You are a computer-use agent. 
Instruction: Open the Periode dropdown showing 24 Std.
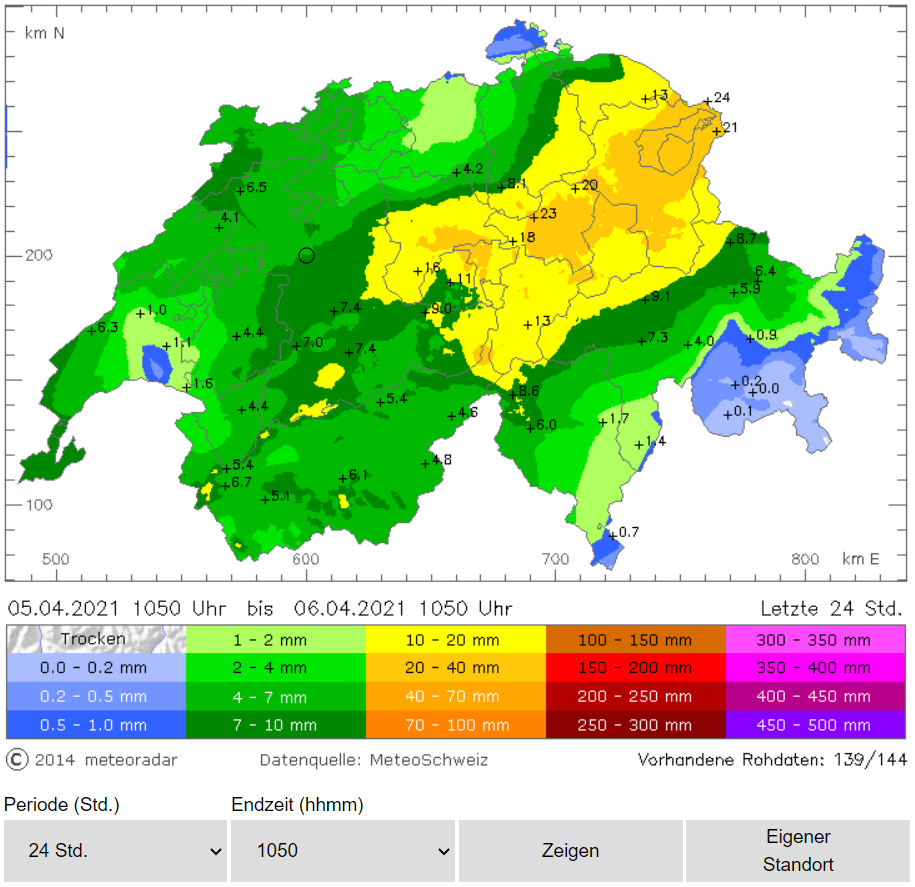[116, 851]
